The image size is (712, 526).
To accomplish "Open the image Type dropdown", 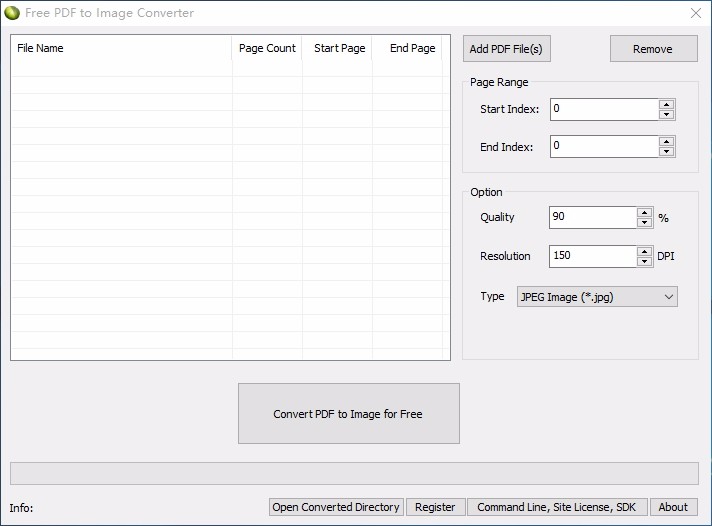I will (x=597, y=297).
